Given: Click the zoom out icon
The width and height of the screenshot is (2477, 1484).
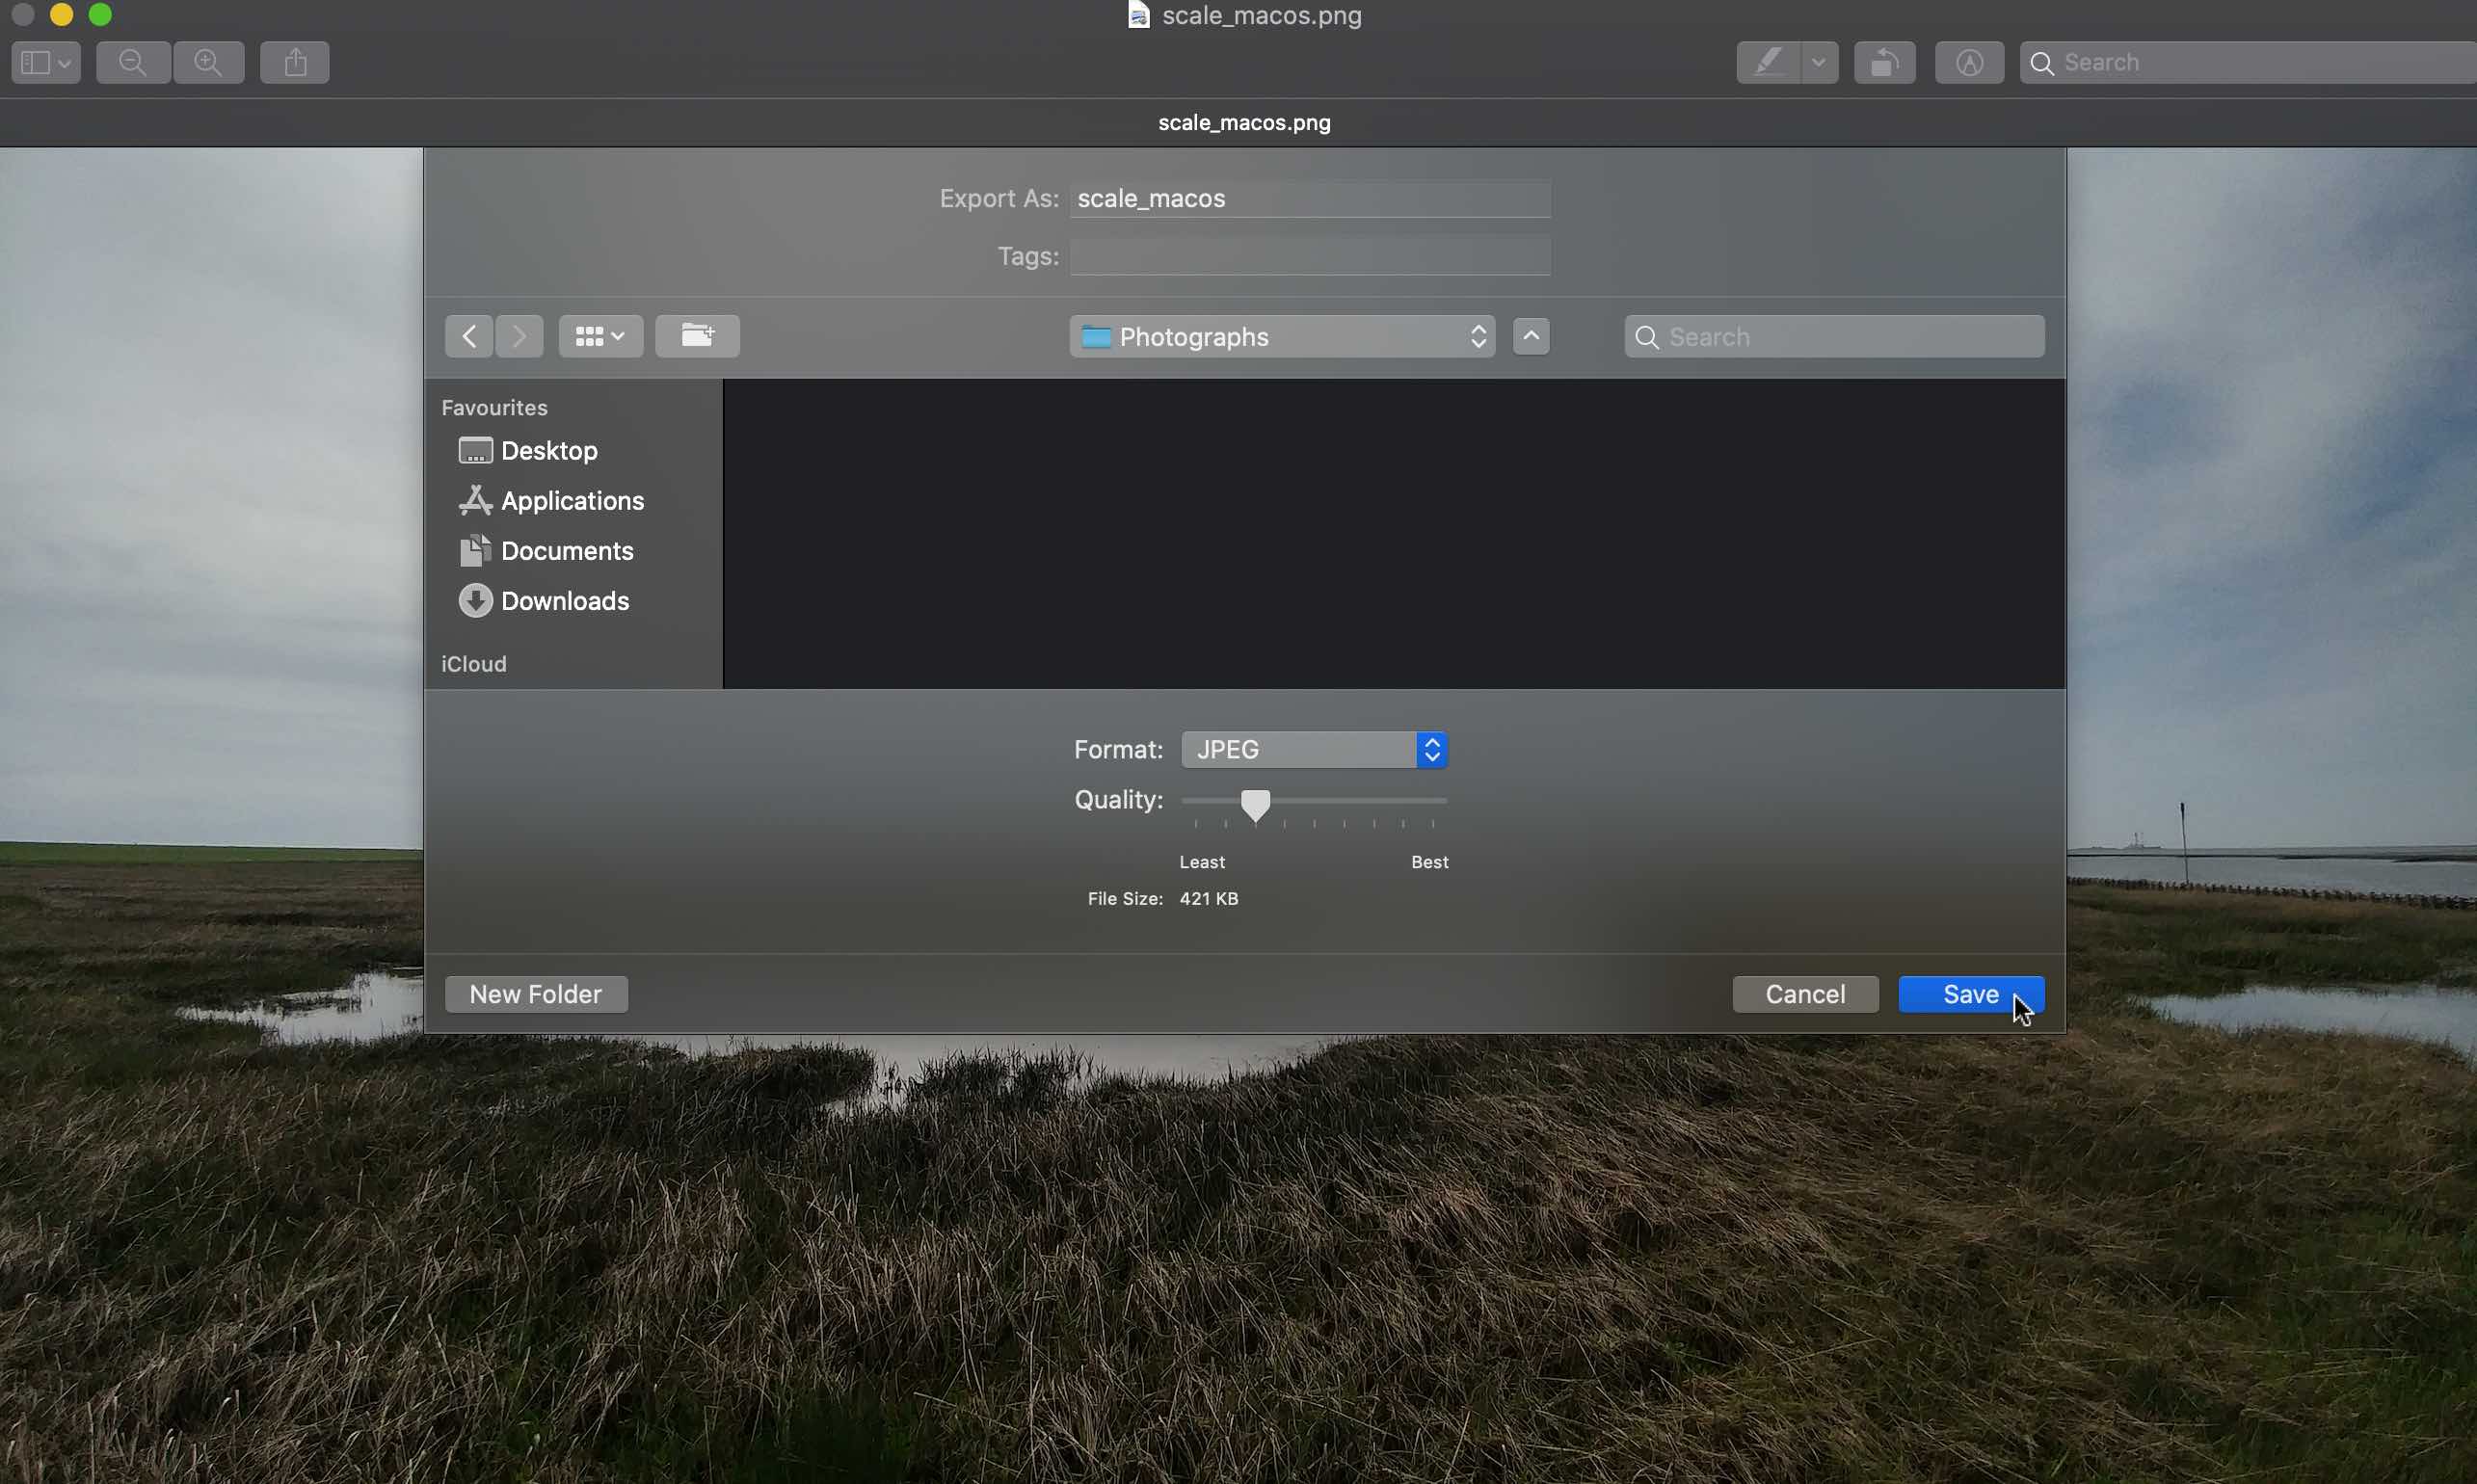Looking at the screenshot, I should [x=134, y=62].
